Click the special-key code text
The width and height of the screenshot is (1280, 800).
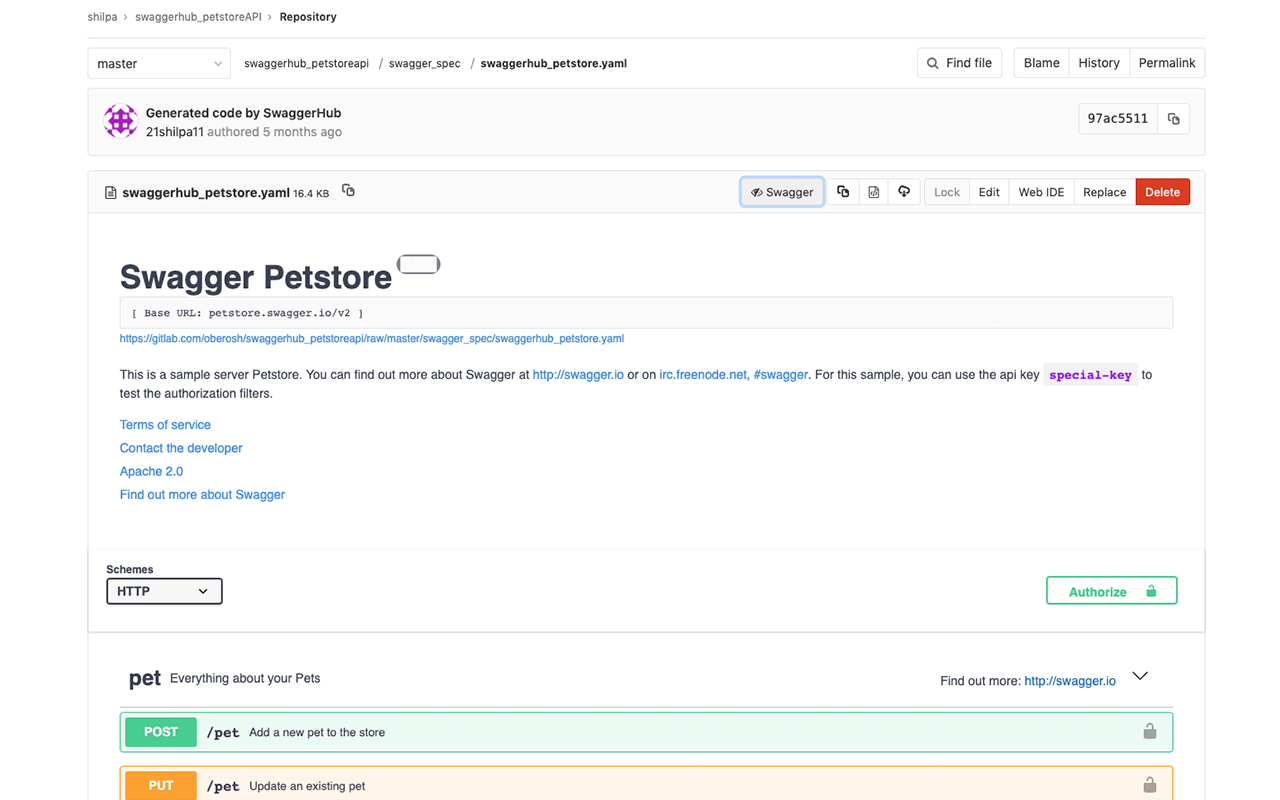(1090, 375)
